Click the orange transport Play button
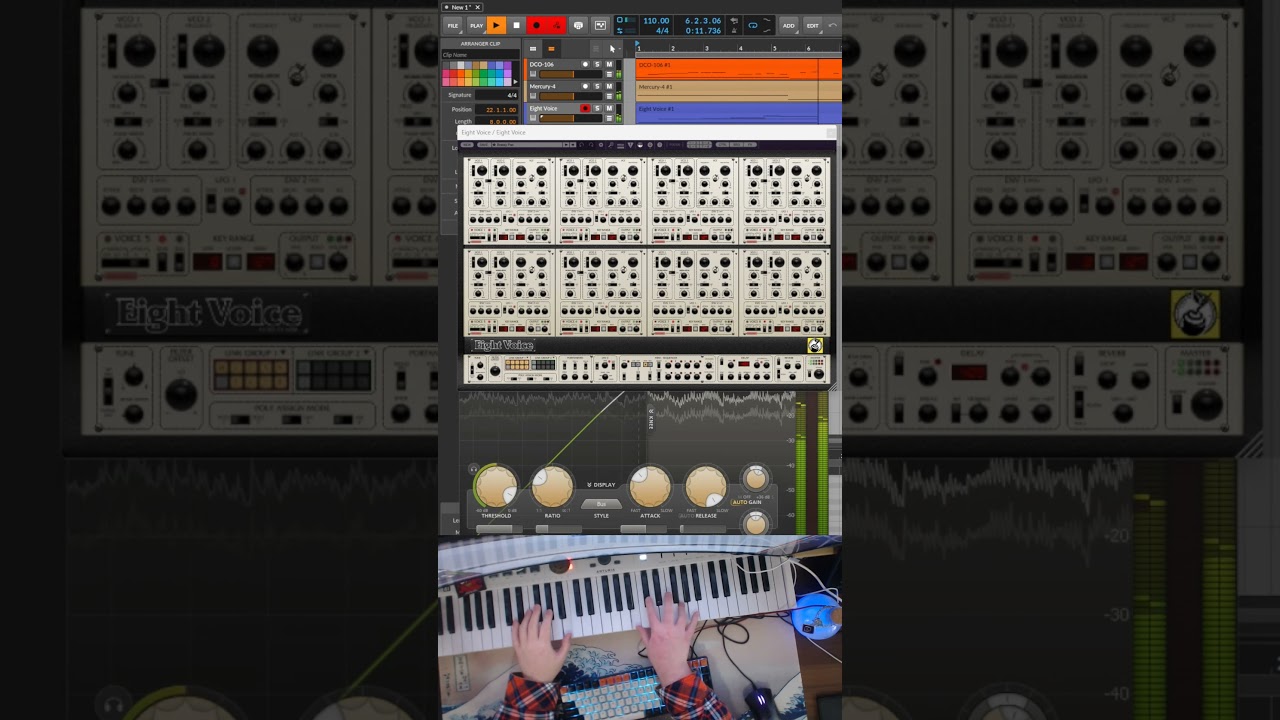 coord(496,25)
